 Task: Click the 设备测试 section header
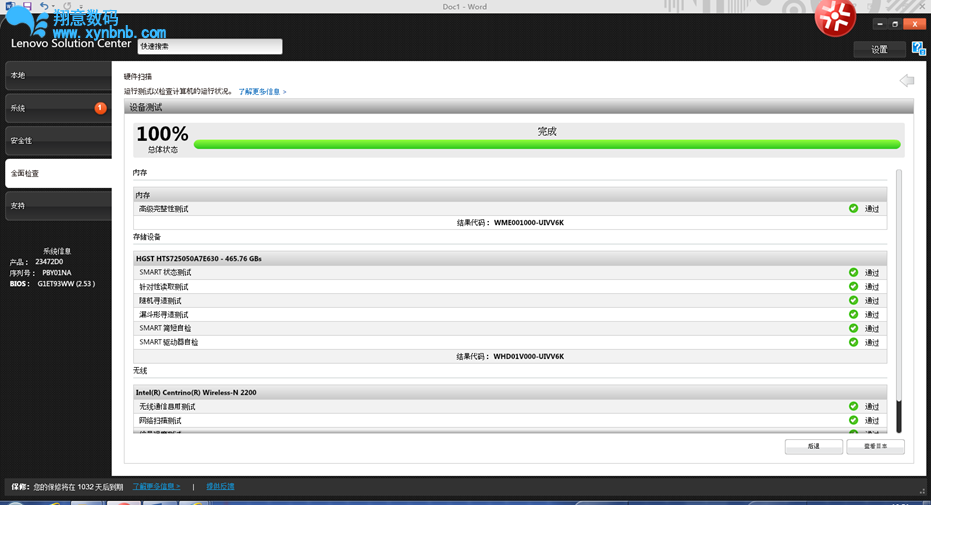tap(519, 107)
